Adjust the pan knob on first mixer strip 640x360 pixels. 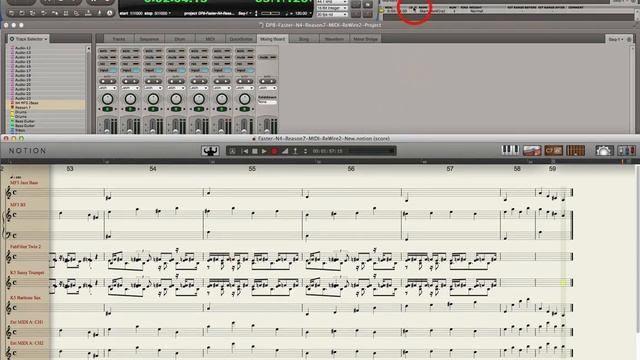107,99
